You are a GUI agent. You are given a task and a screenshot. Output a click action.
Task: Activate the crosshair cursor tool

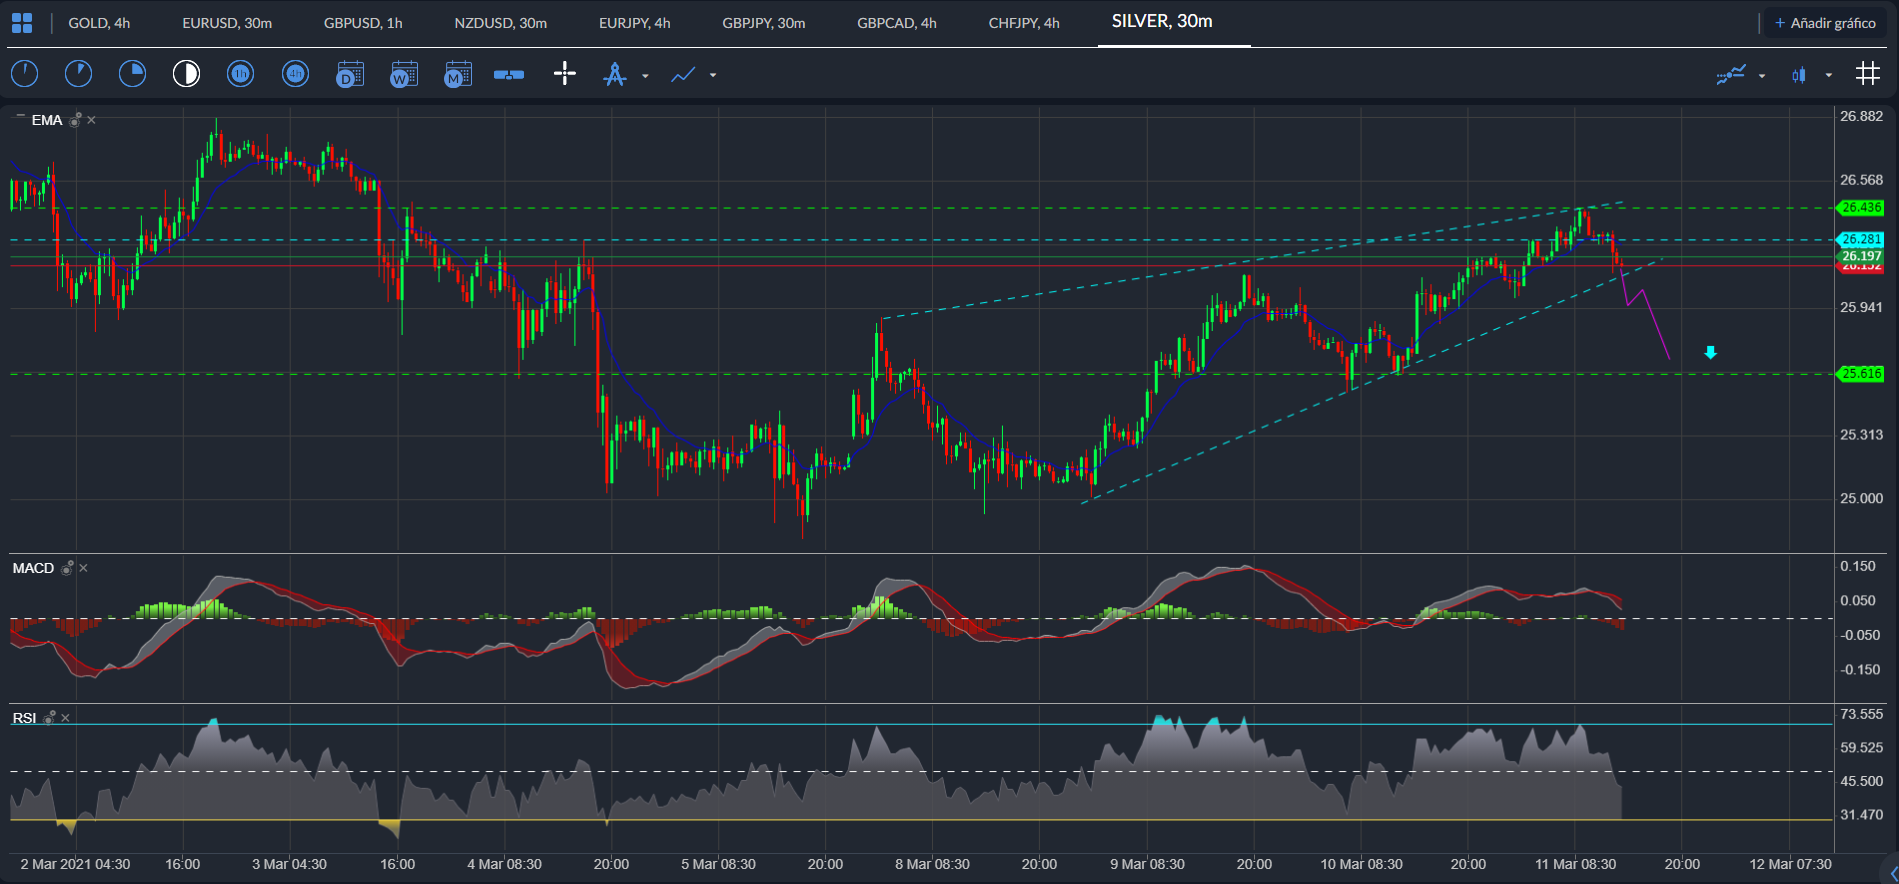pyautogui.click(x=565, y=74)
